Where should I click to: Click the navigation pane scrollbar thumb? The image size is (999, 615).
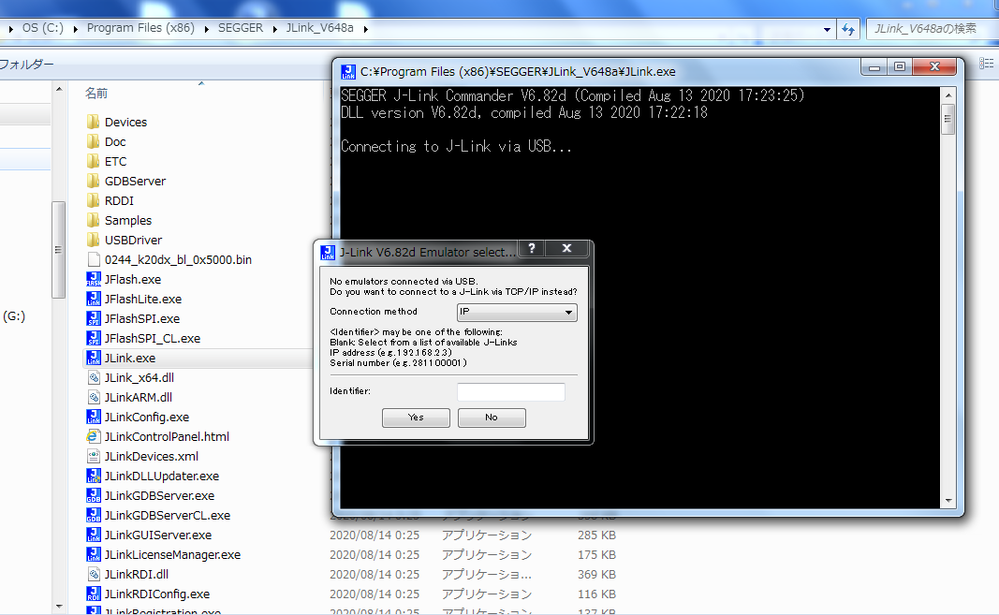click(59, 250)
